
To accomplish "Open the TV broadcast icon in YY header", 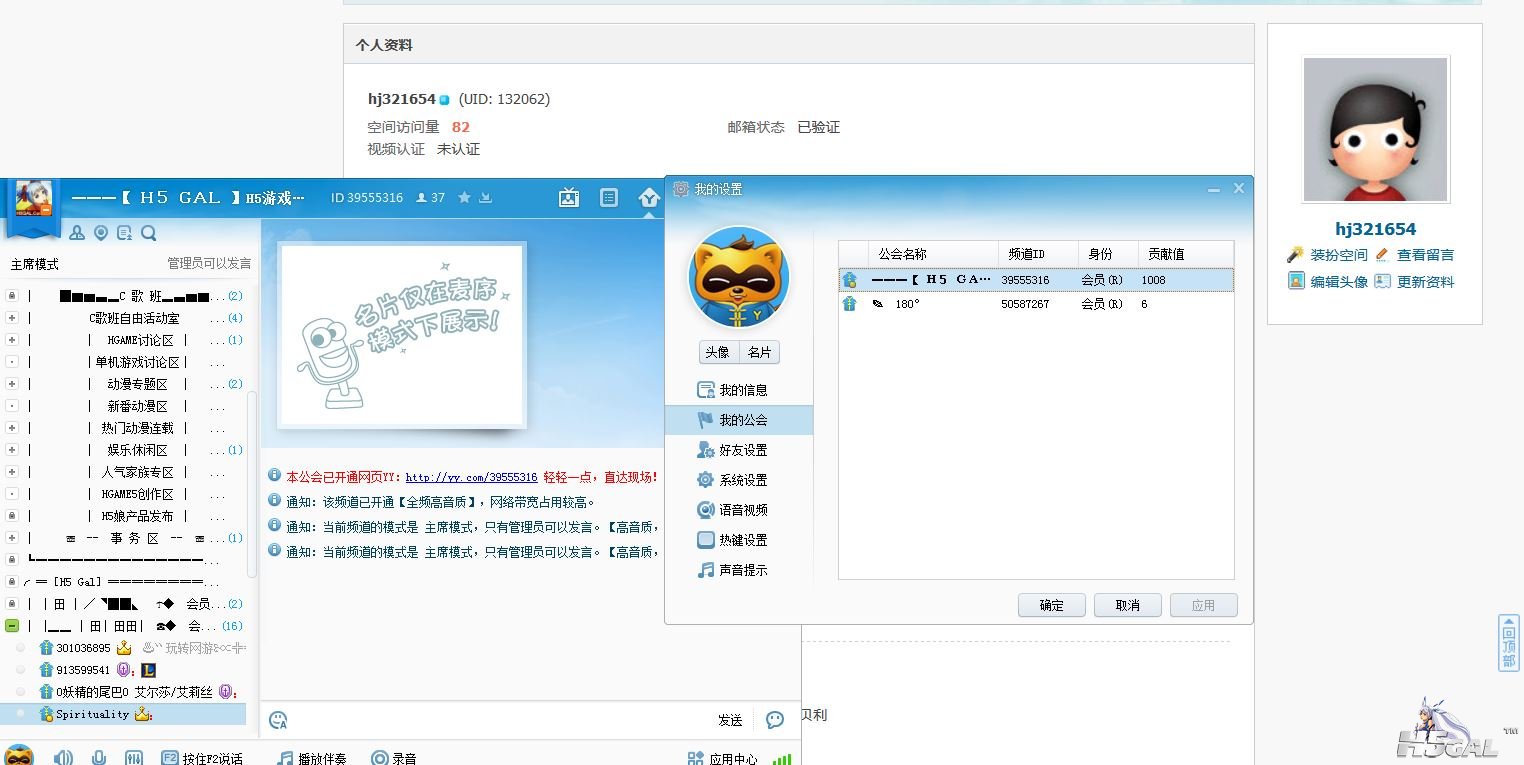I will point(569,198).
